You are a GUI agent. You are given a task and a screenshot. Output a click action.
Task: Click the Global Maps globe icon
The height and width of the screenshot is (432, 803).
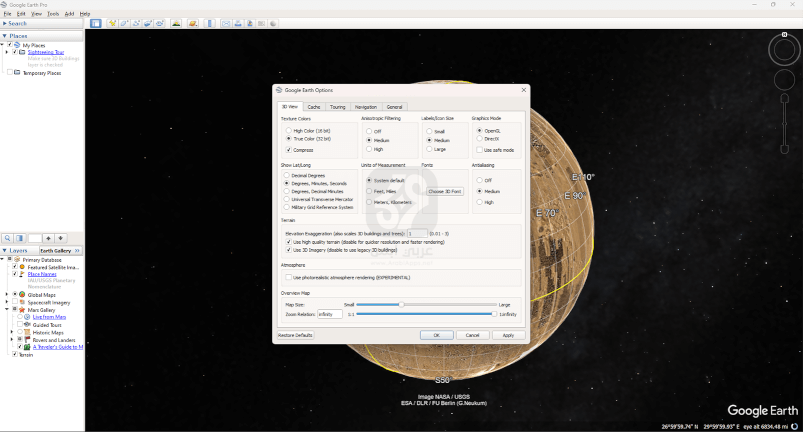22,295
